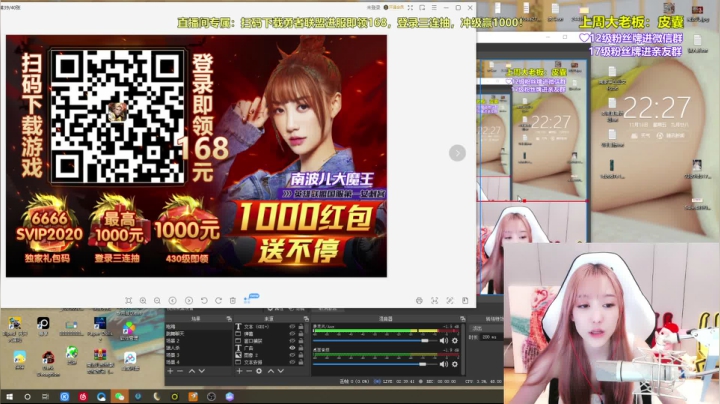Toggle visibility of 文本 (GDI+) source
Screen dimensions: 720x404
click(x=292, y=327)
